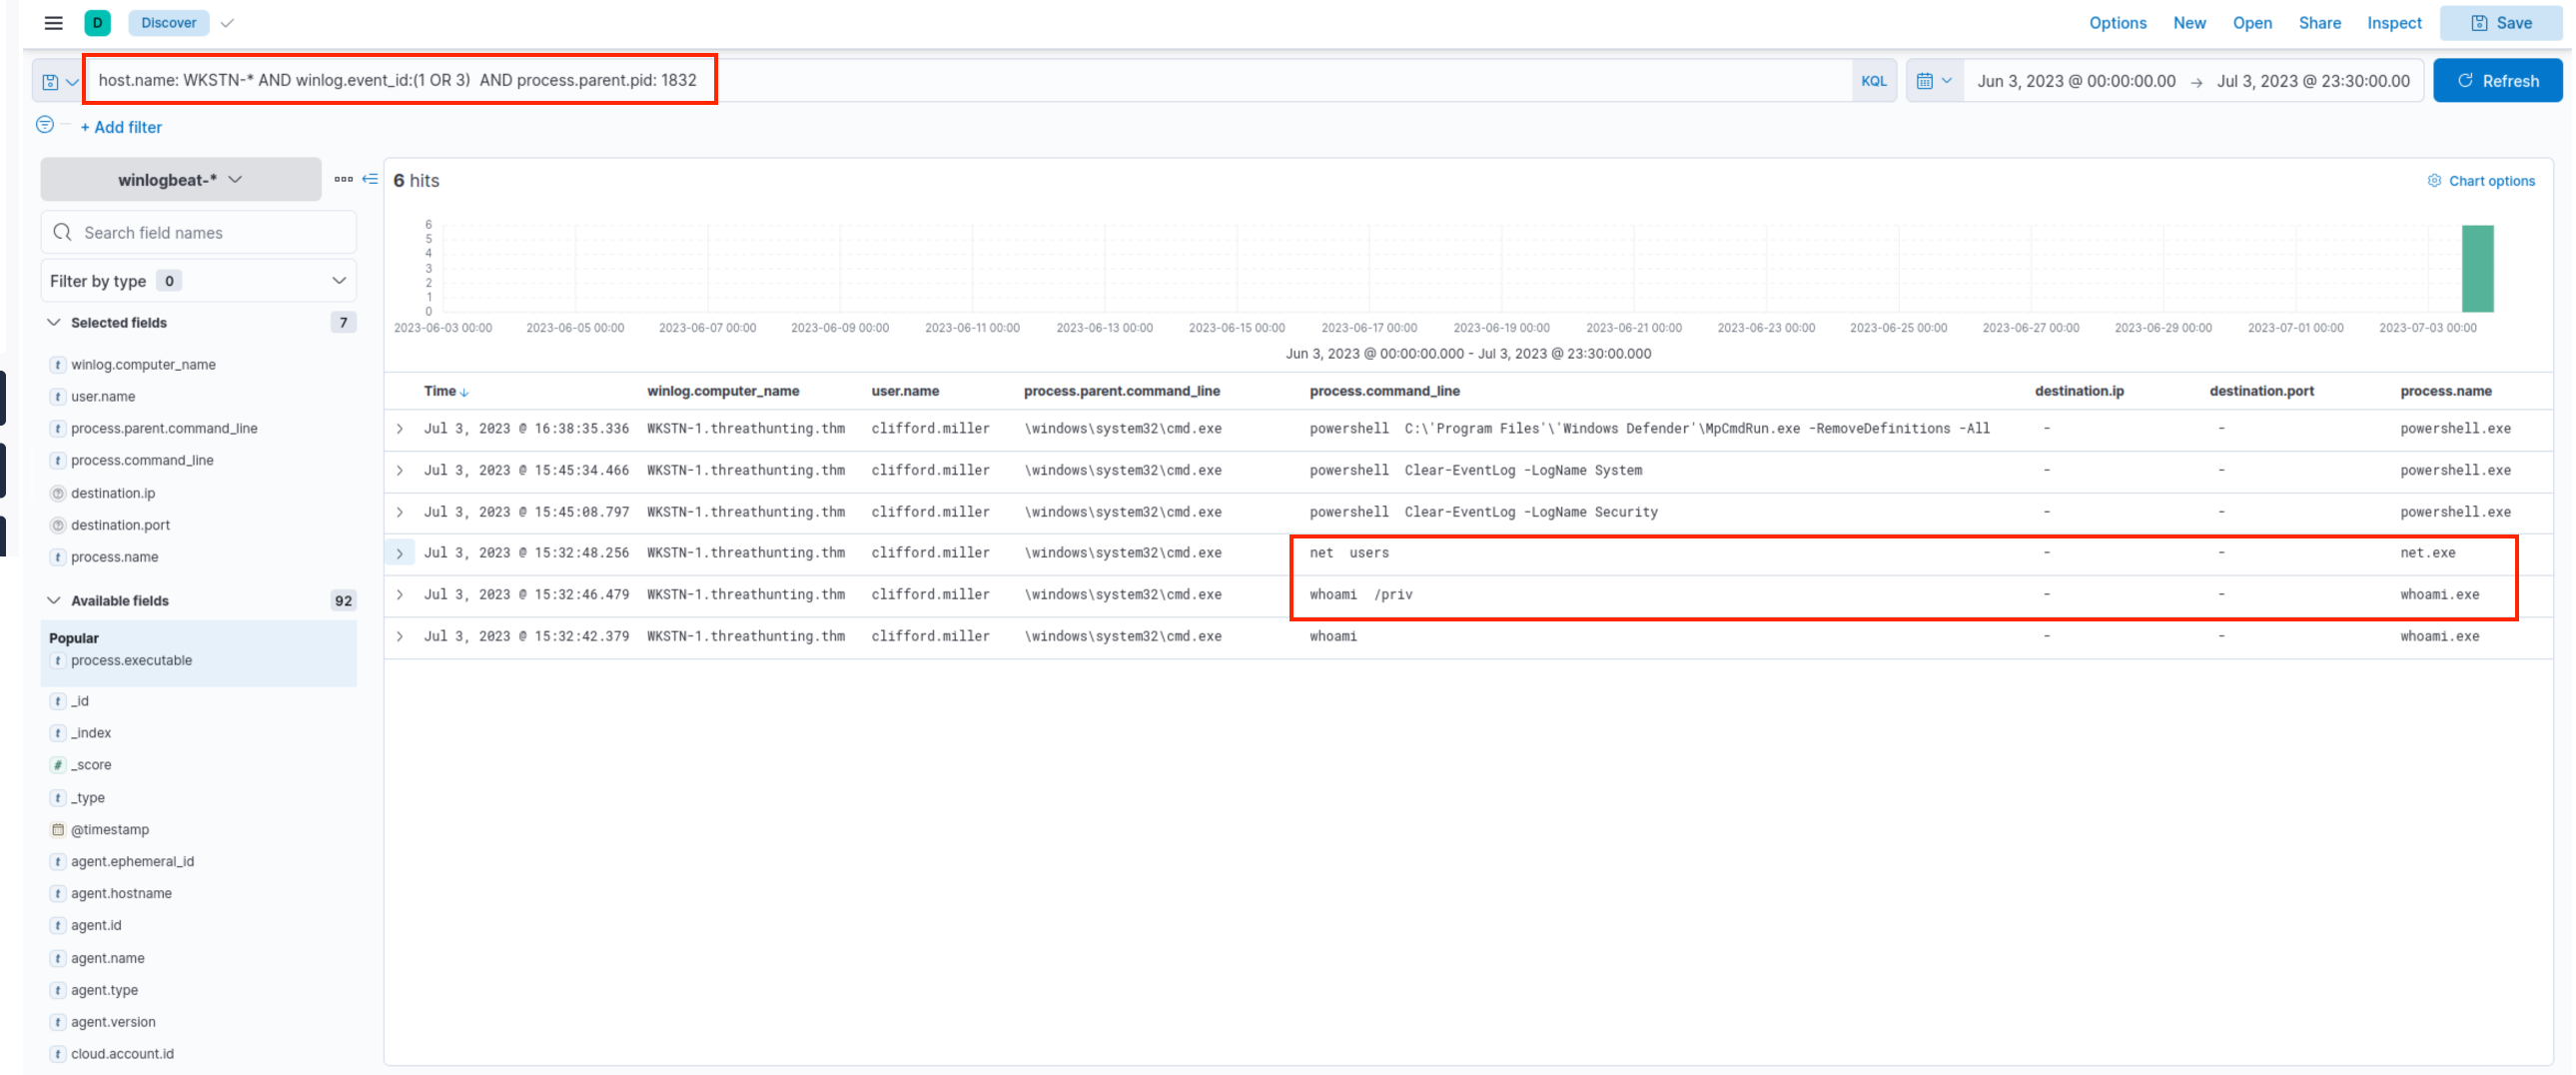The height and width of the screenshot is (1075, 2576).
Task: Click the end date Jul 3, 2023
Action: click(x=2312, y=81)
